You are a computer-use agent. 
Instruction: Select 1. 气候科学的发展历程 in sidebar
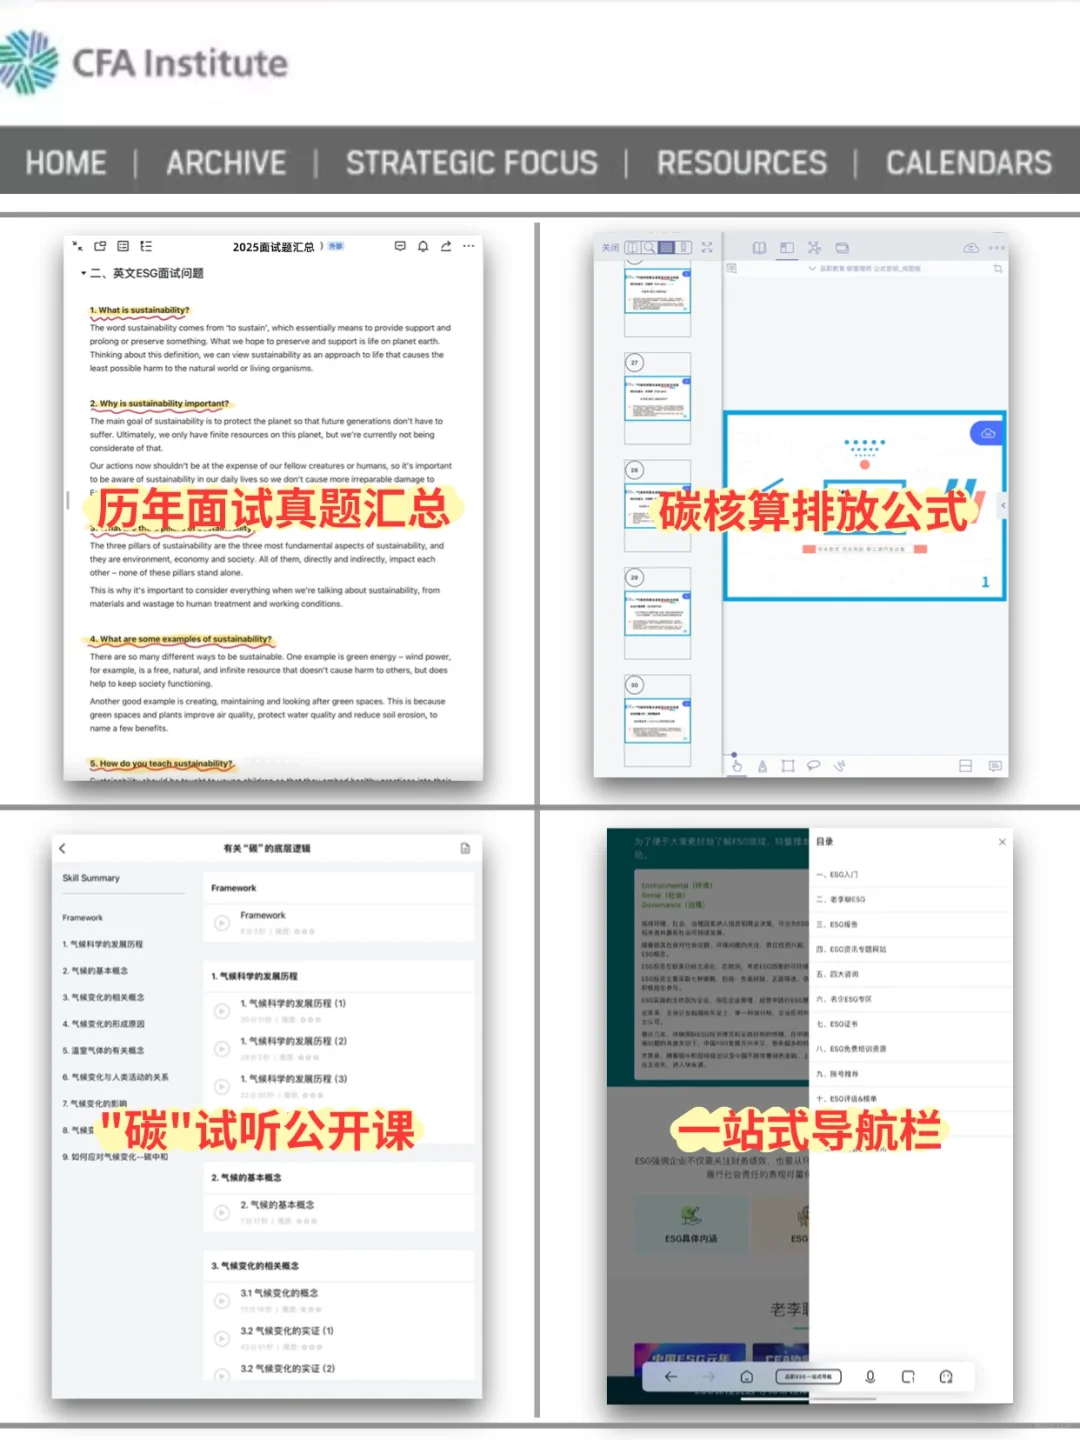[103, 944]
